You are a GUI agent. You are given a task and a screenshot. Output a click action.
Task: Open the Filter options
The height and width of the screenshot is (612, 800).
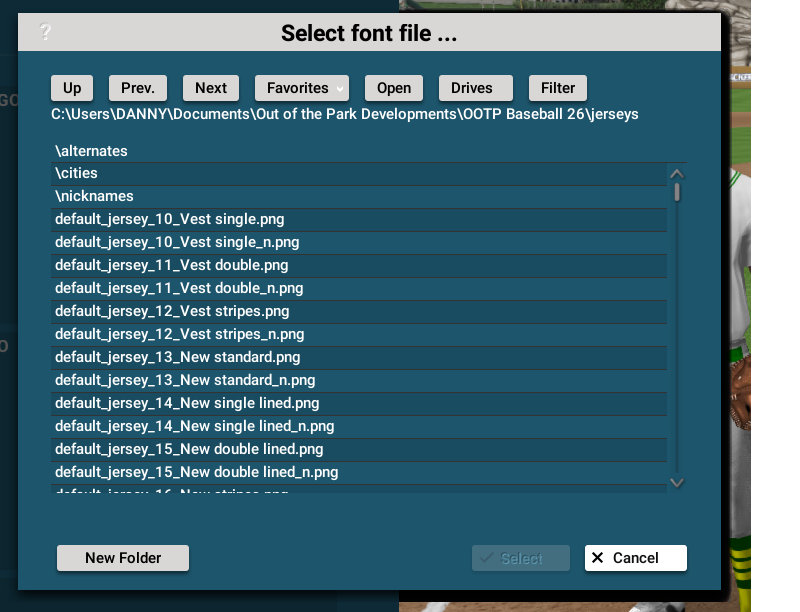pyautogui.click(x=558, y=88)
